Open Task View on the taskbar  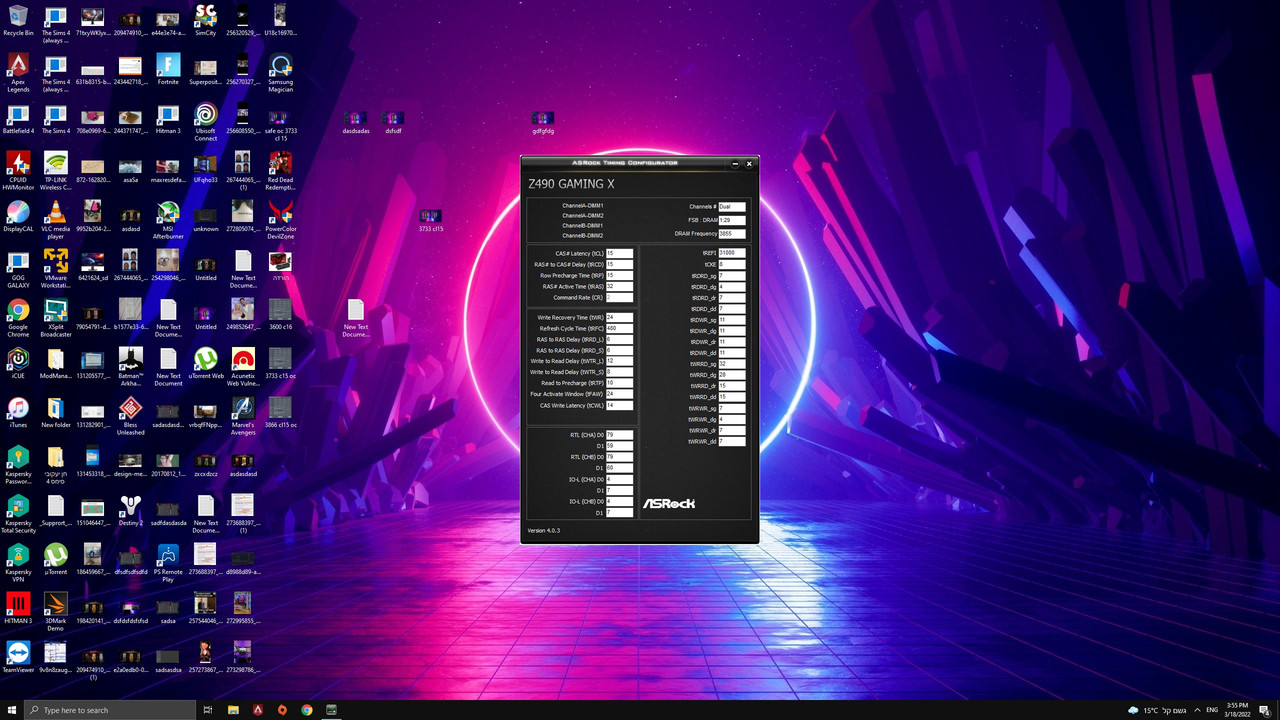tap(207, 709)
